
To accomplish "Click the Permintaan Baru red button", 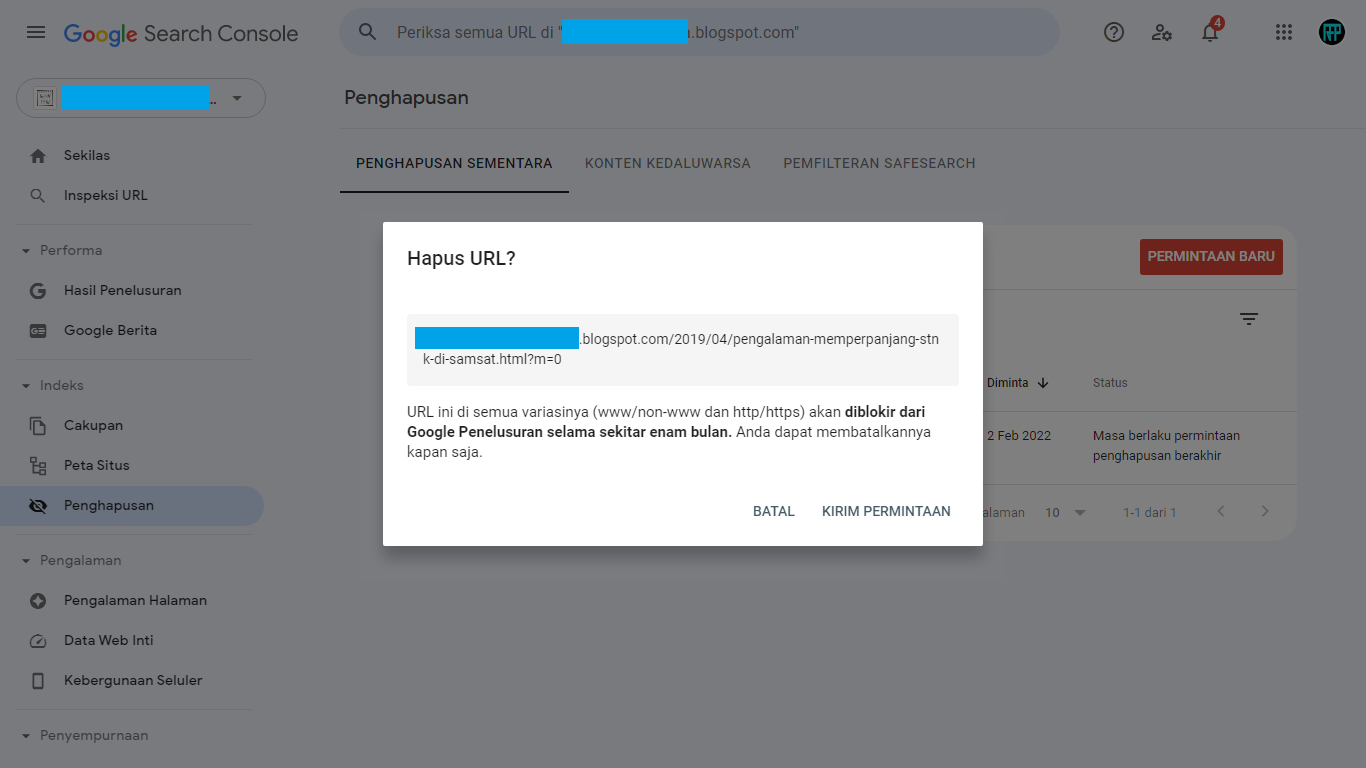I will 1211,257.
